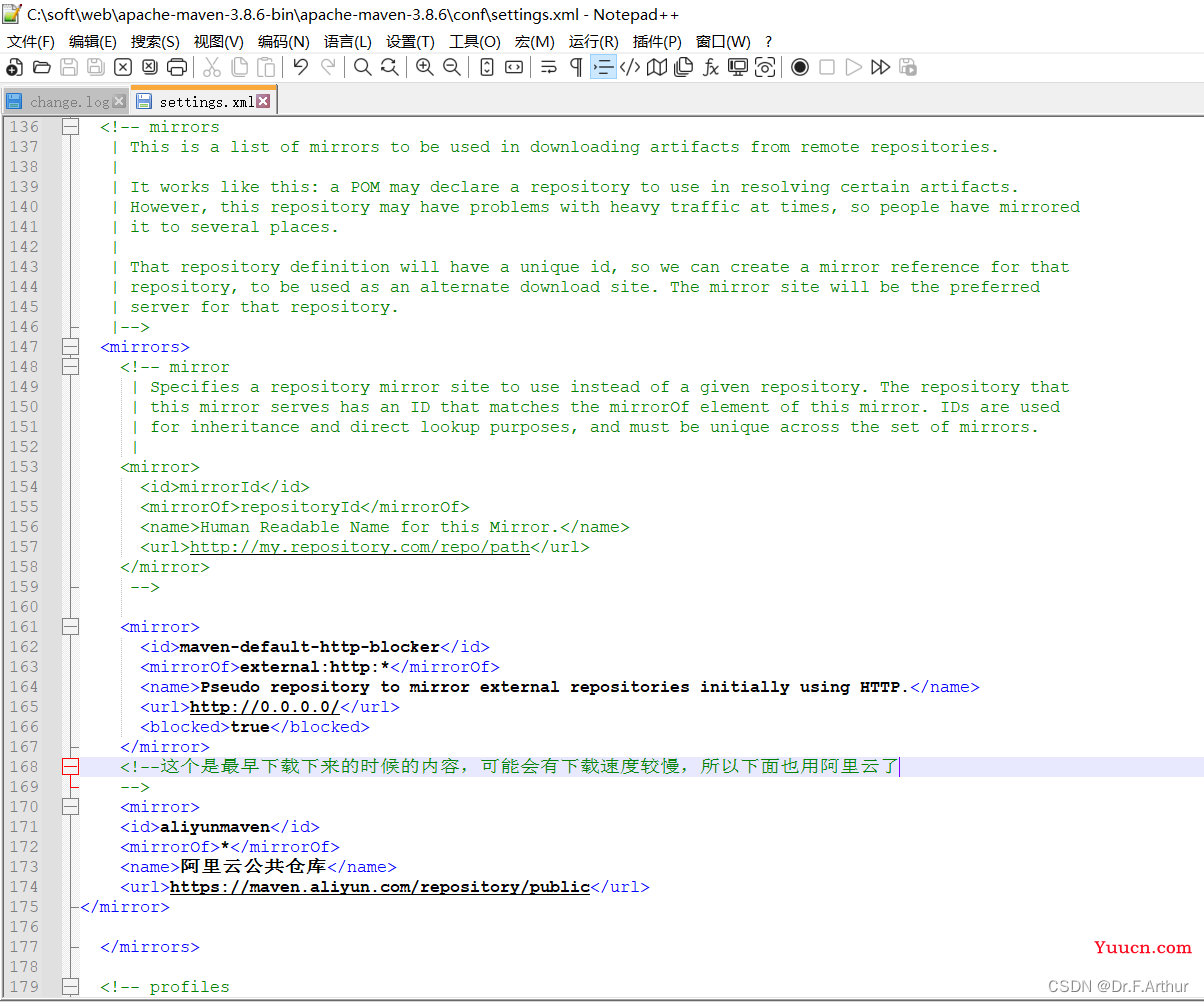1204x1002 pixels.
Task: Collapse the fold marker at line 136
Action: 70,127
